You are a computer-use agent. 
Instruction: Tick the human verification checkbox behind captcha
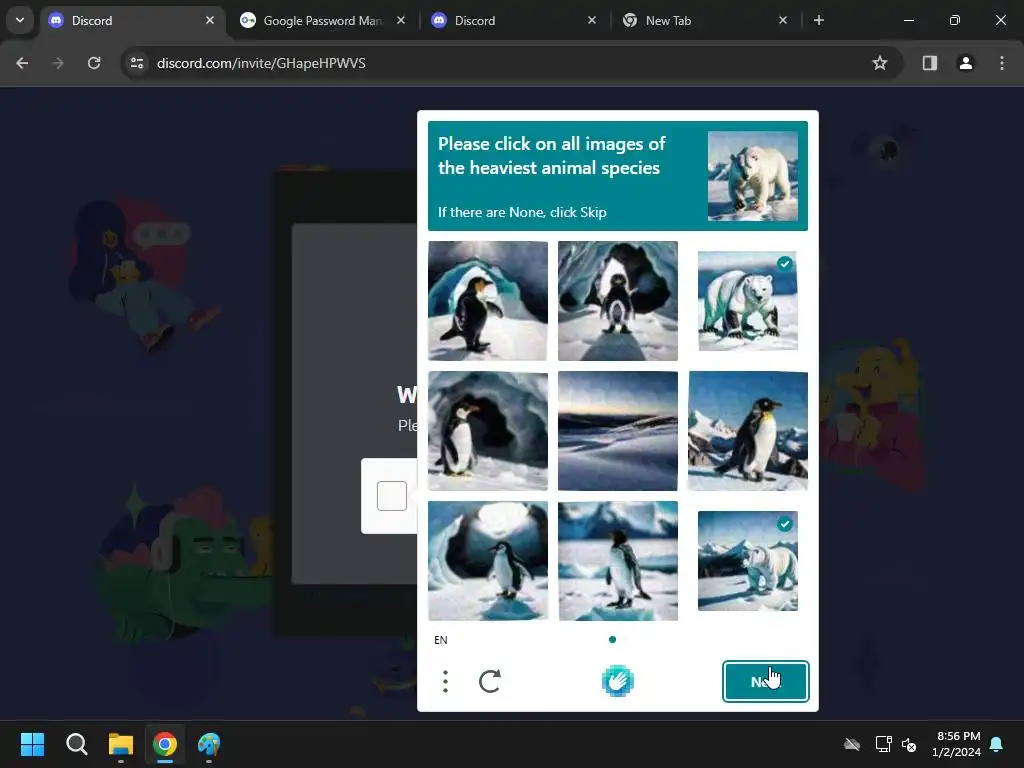coord(392,496)
